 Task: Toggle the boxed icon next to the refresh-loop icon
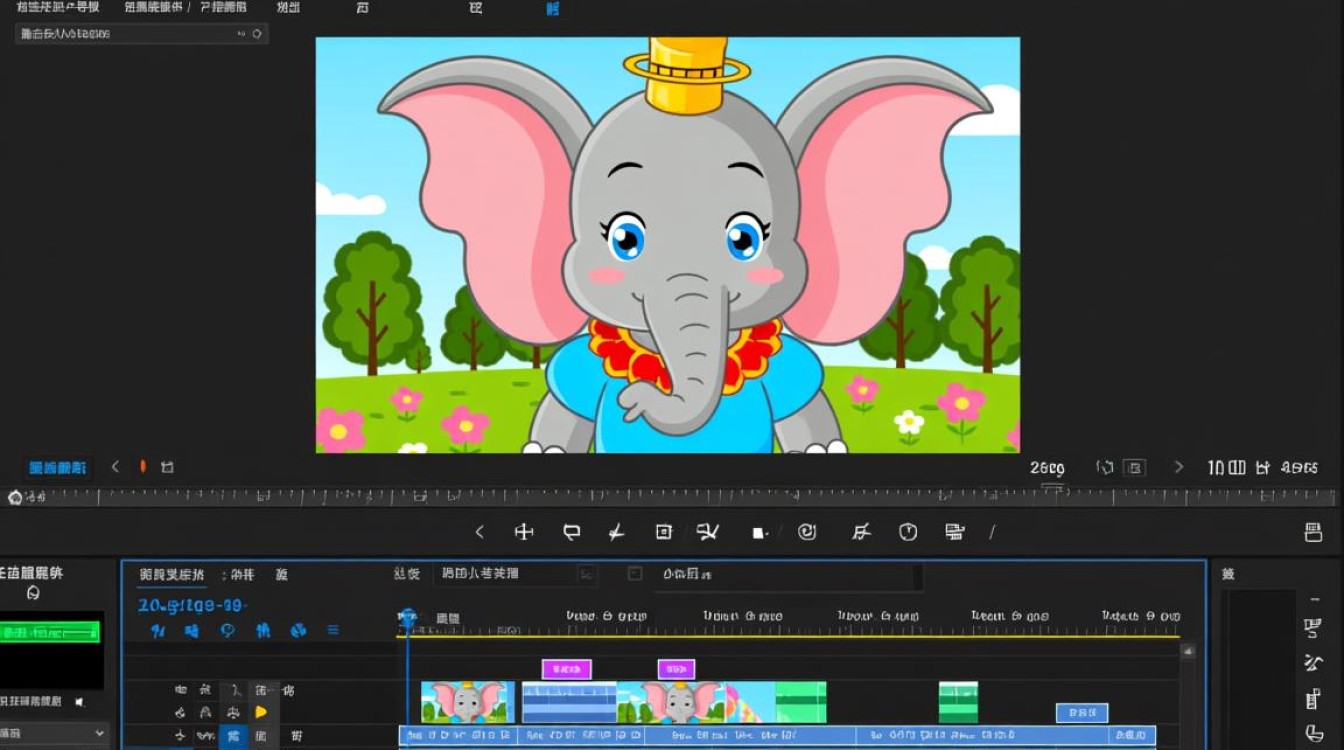(x=1134, y=467)
